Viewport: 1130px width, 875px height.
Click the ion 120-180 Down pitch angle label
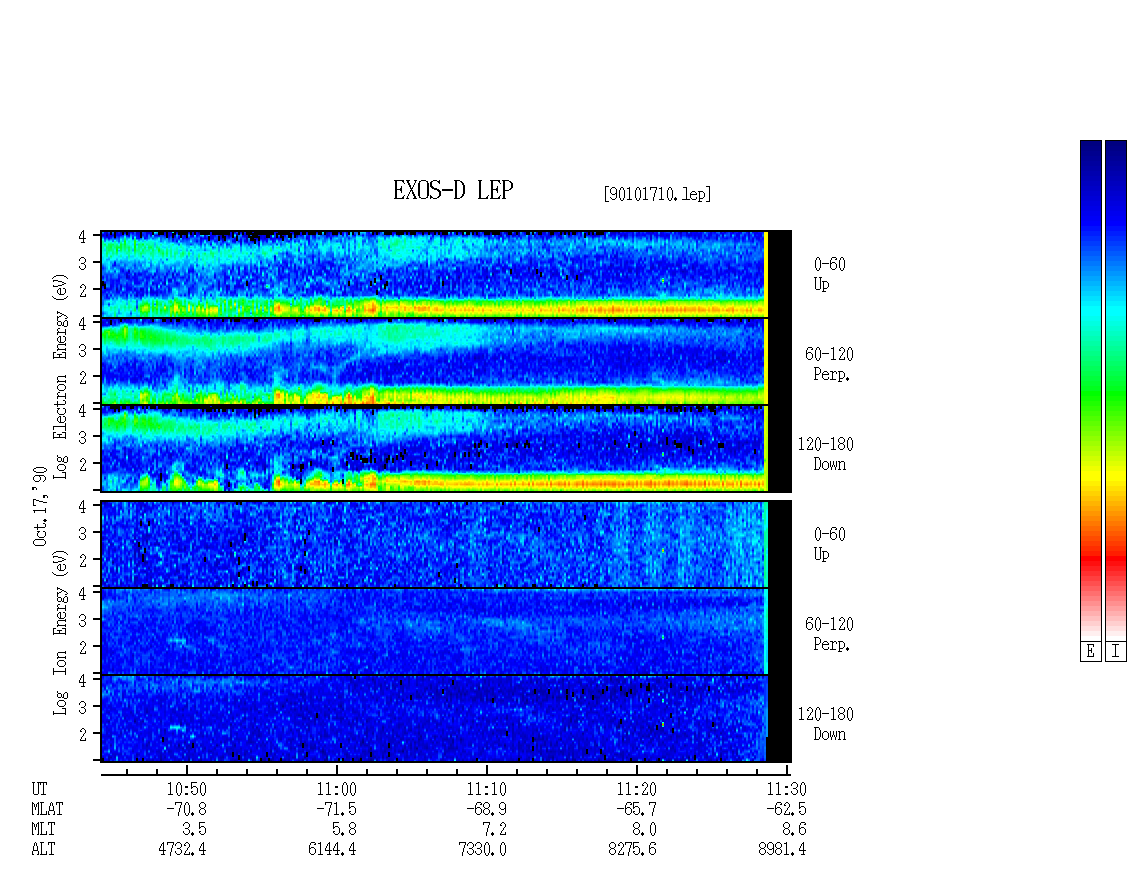pyautogui.click(x=826, y=724)
